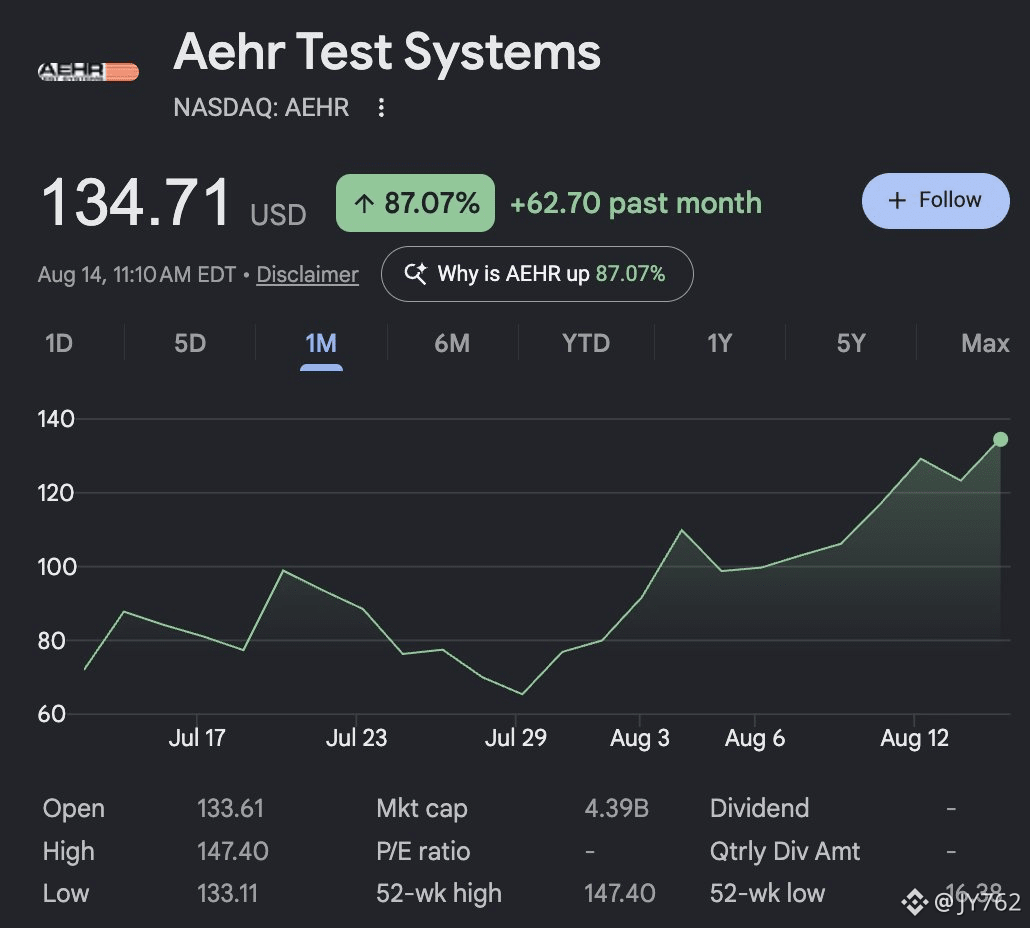Click the green endpoint dot on the chart
The image size is (1030, 928).
pos(1000,439)
